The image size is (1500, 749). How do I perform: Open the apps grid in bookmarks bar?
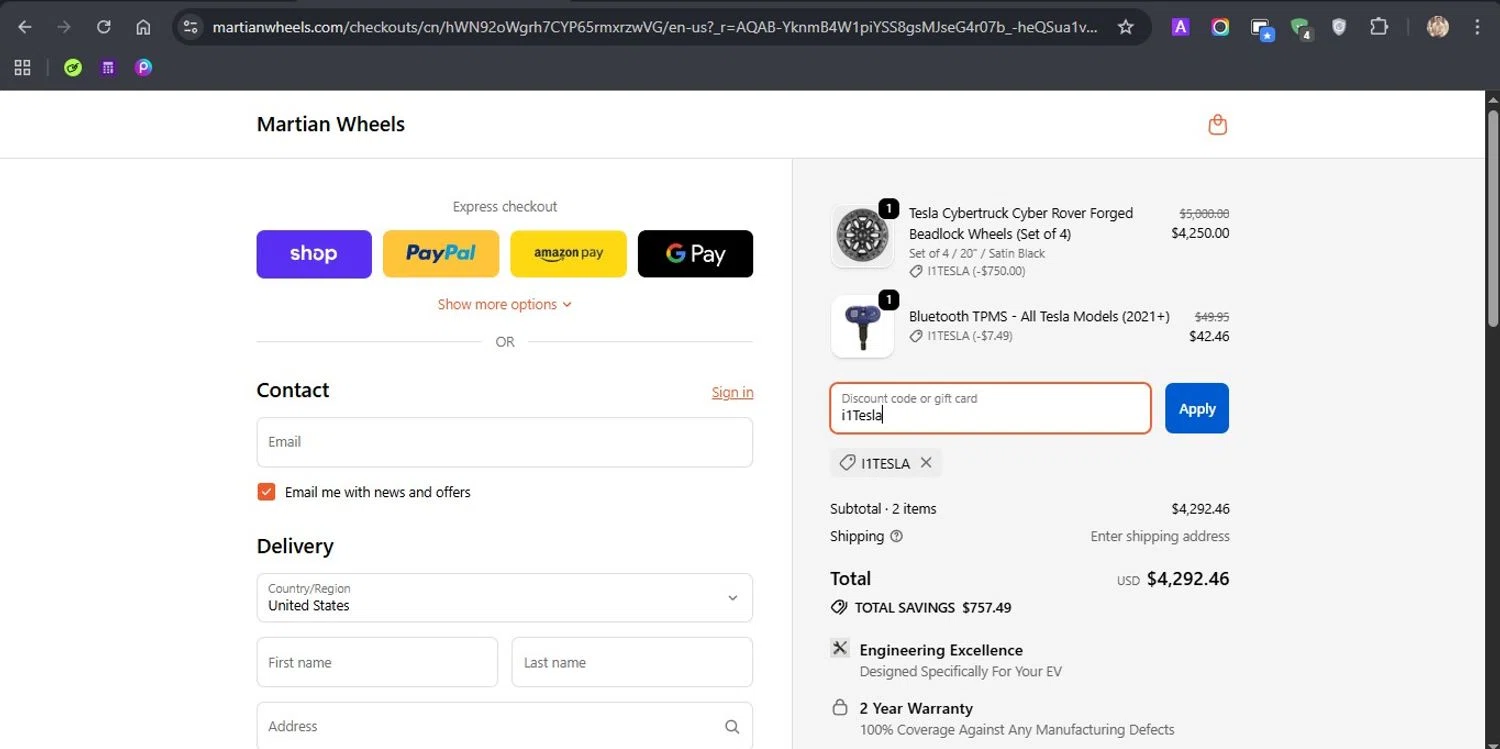(x=22, y=68)
